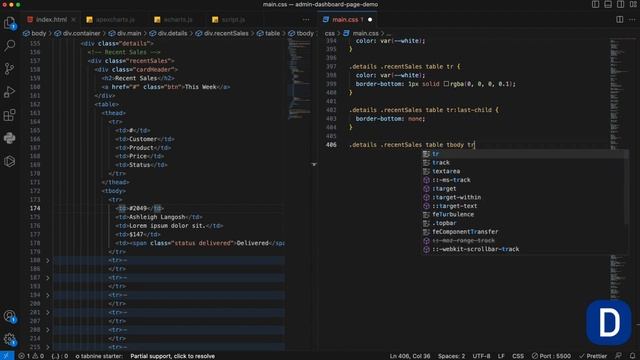Open main.css breadcrumb in right editor
The width and height of the screenshot is (640, 360).
click(361, 33)
